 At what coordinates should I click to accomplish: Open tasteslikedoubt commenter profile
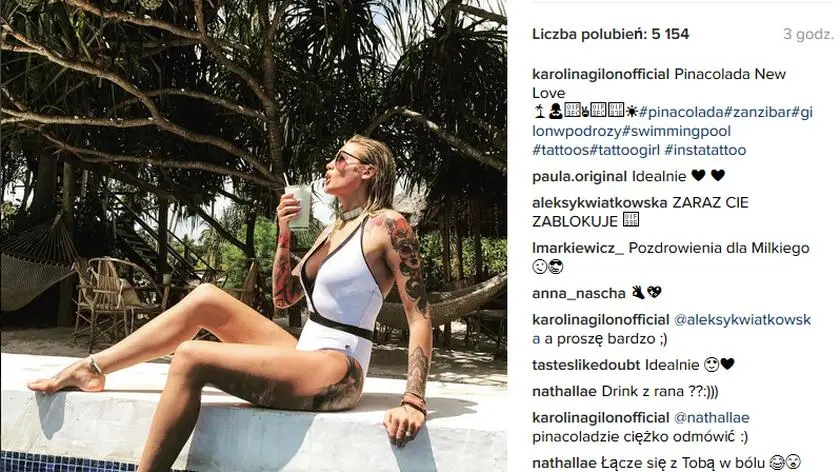pyautogui.click(x=586, y=365)
